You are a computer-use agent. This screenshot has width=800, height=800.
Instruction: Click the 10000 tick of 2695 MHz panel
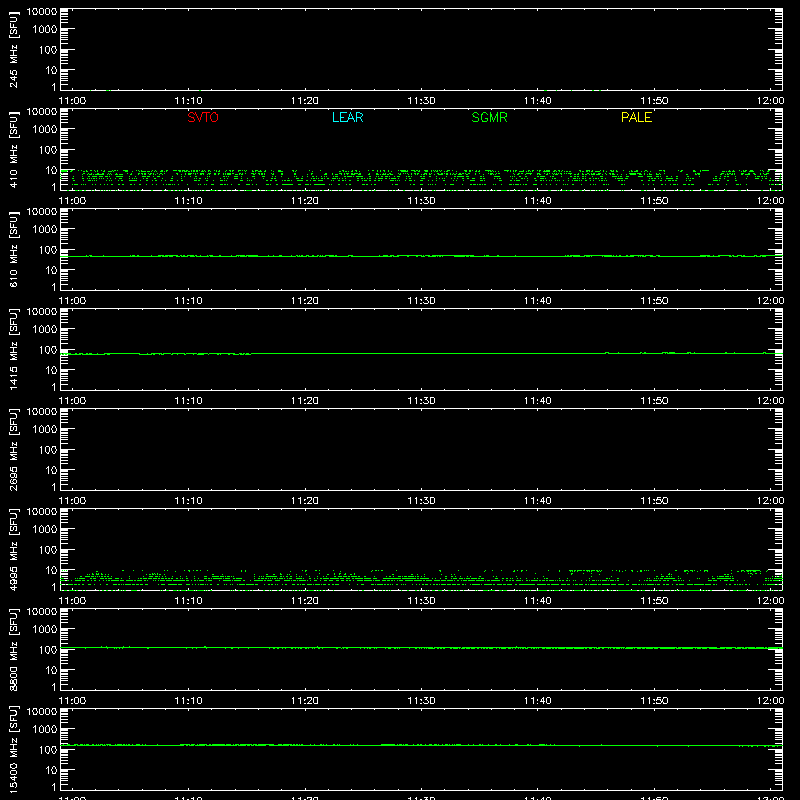point(42,412)
